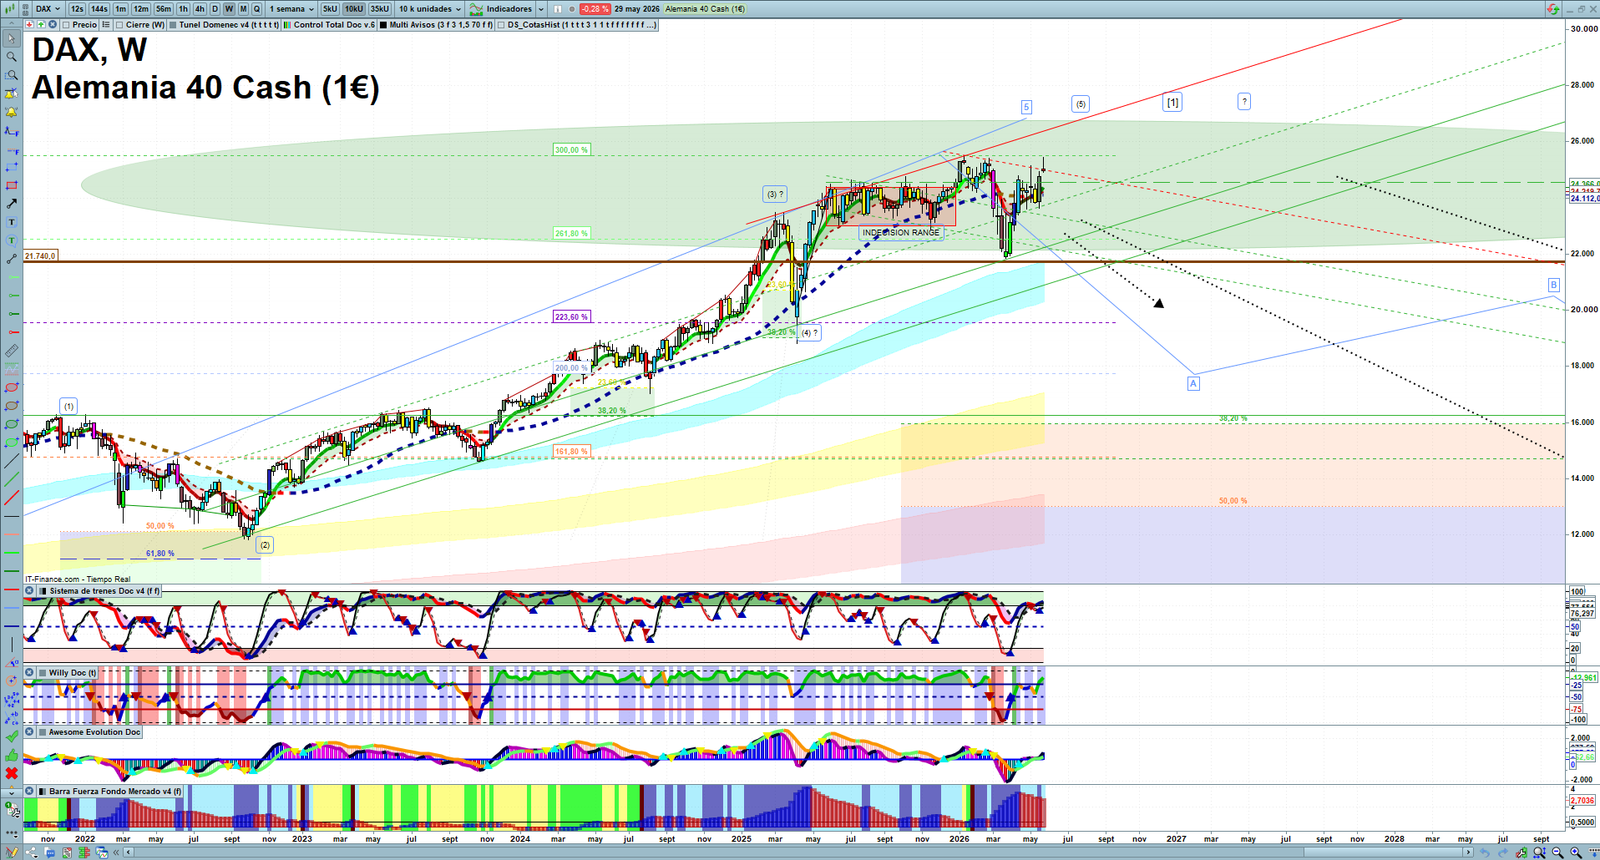Viewport: 1600px width, 860px height.
Task: Switch to the 4h timeframe
Action: pos(200,9)
